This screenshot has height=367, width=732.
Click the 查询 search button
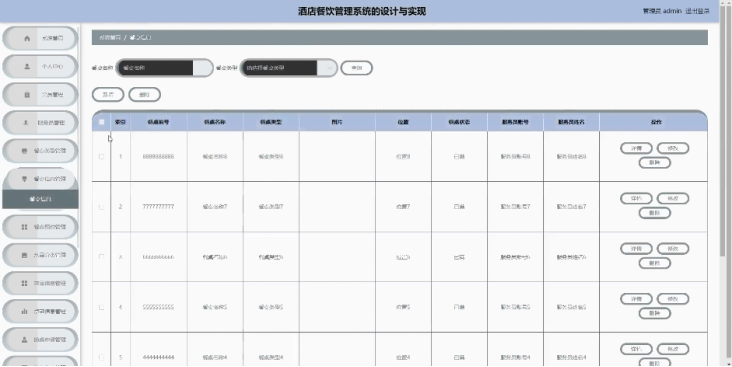click(x=357, y=68)
